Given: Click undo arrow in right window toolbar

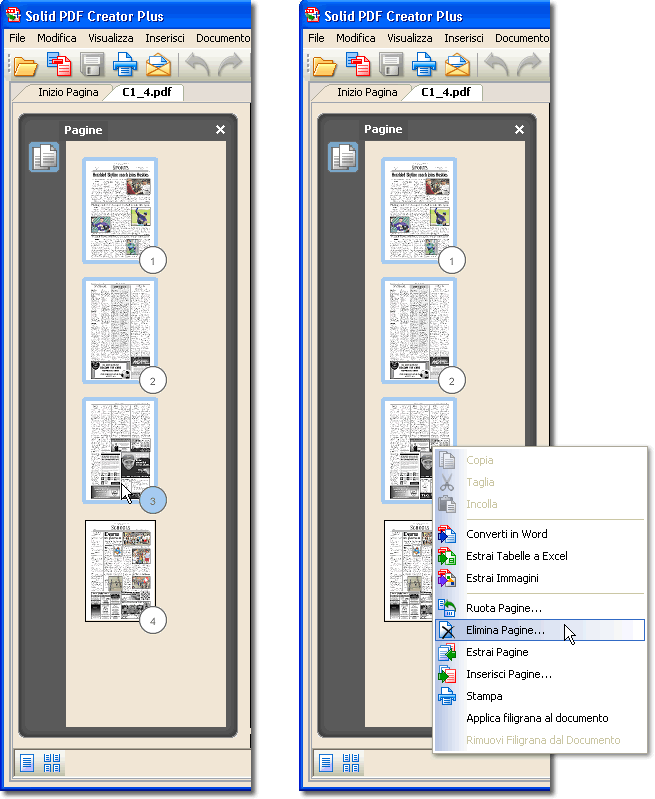Looking at the screenshot, I should pyautogui.click(x=496, y=64).
